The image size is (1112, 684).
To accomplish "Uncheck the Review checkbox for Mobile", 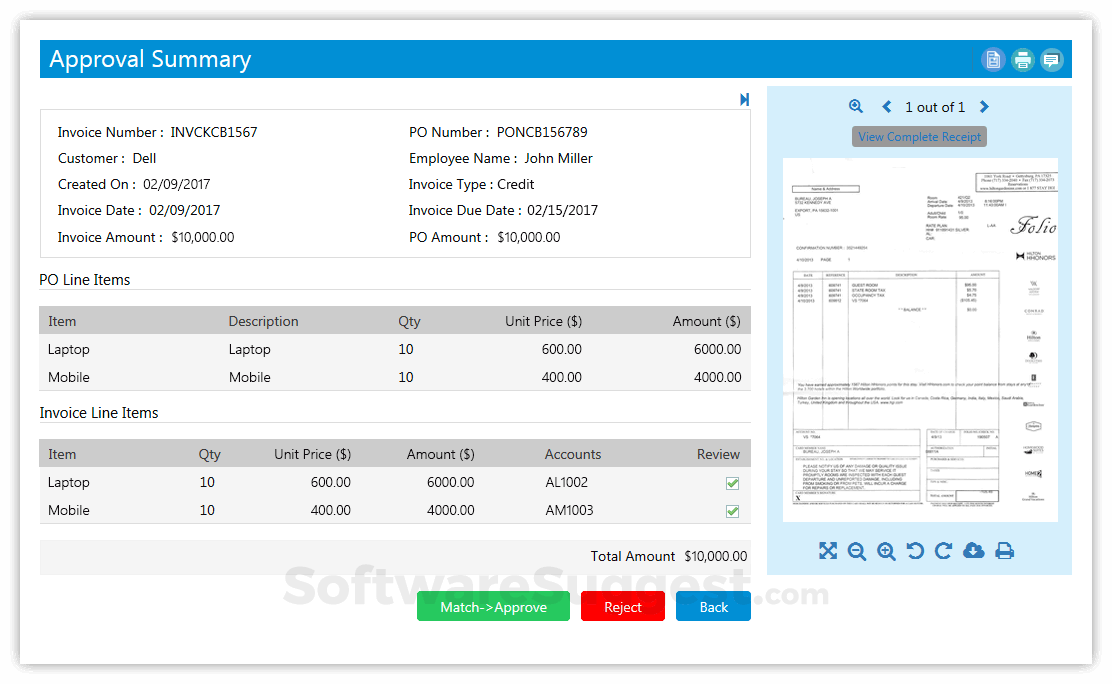I will pyautogui.click(x=732, y=510).
